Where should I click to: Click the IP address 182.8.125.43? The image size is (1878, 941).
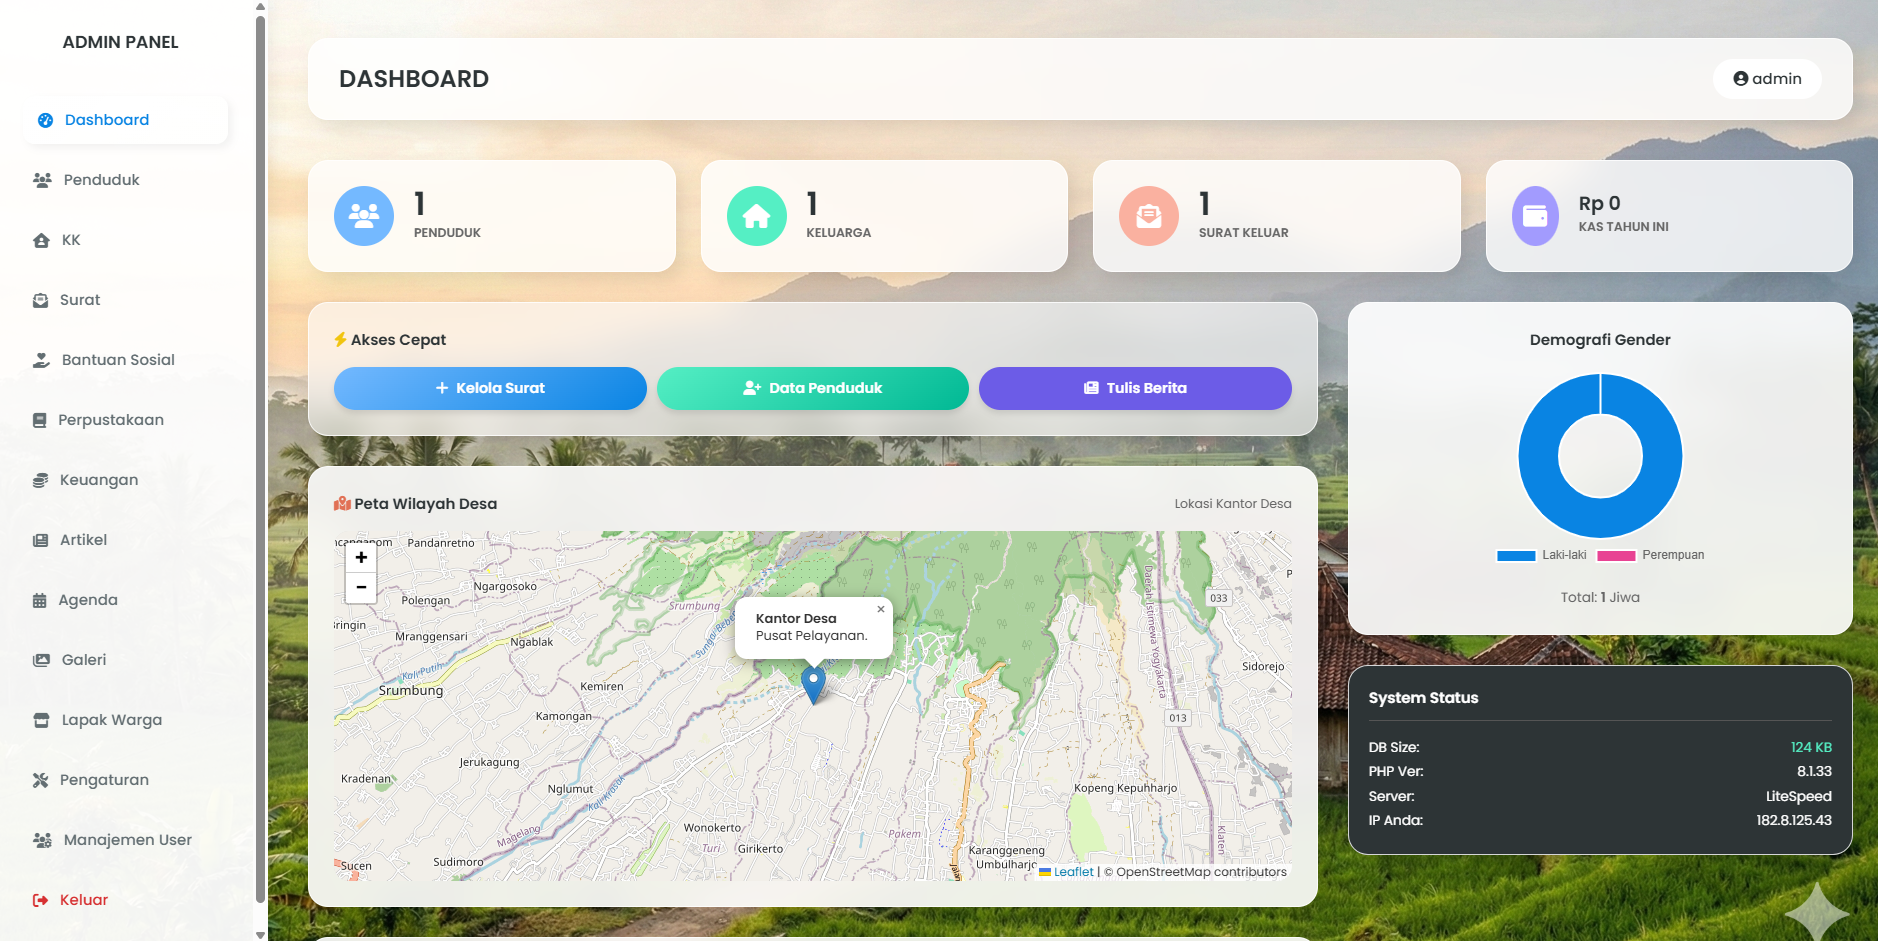pyautogui.click(x=1794, y=820)
